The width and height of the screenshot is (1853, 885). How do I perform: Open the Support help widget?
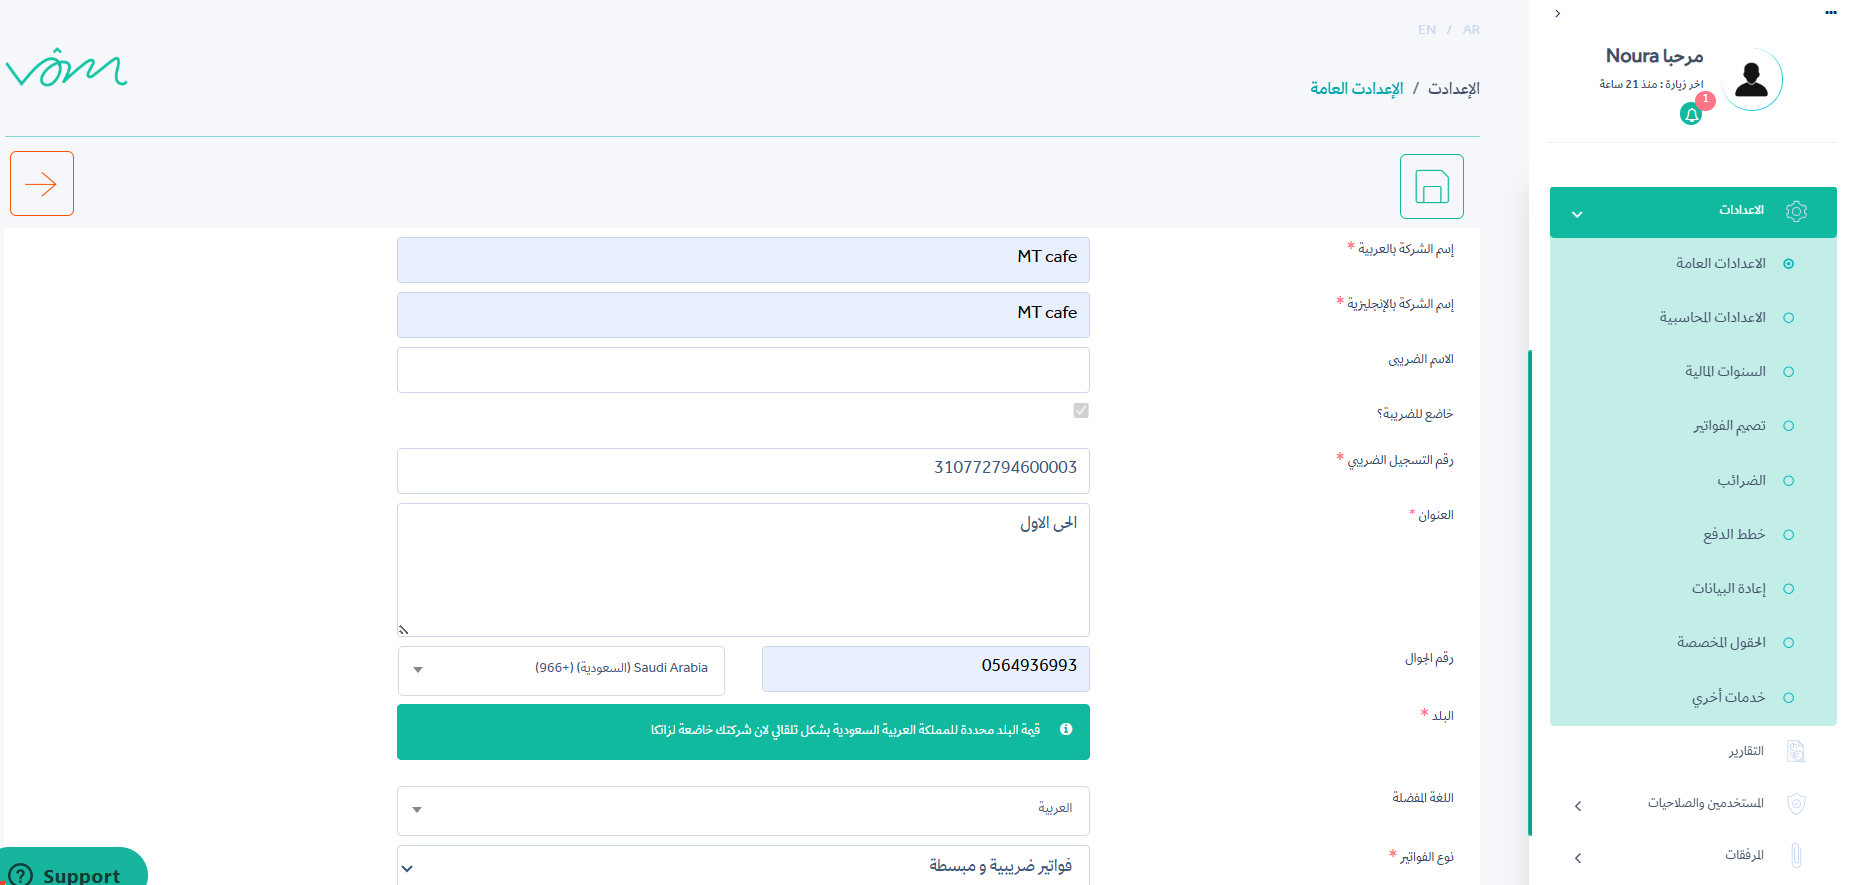[72, 868]
